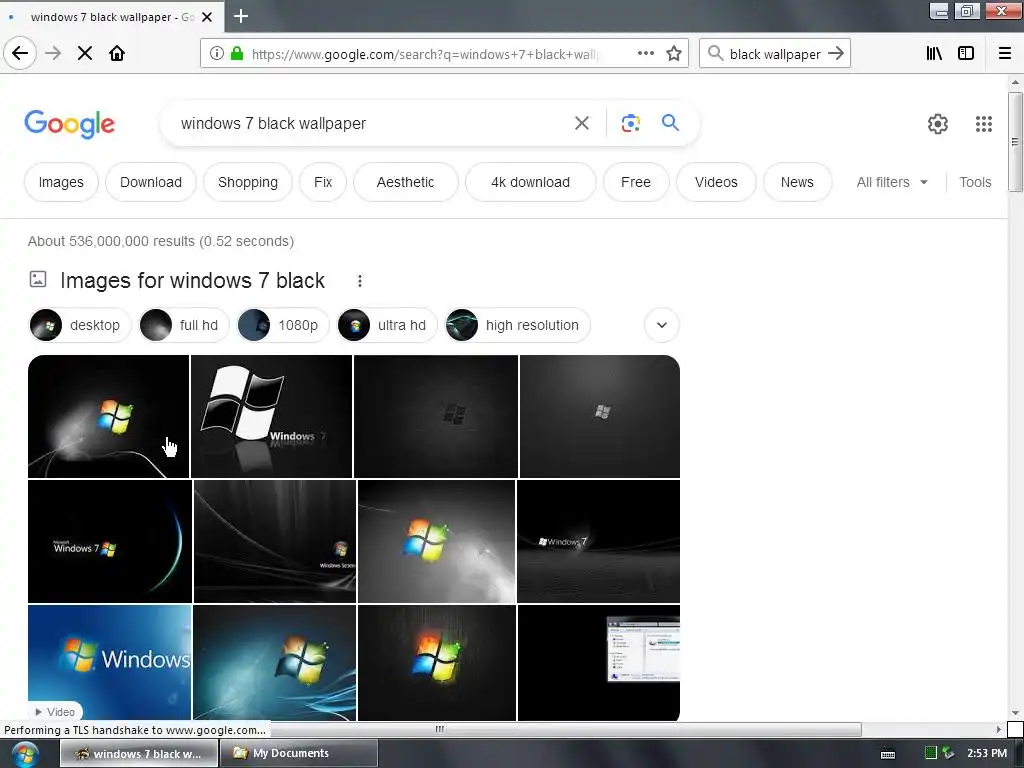Image resolution: width=1024 pixels, height=768 pixels.
Task: Search by image with Google Lens
Action: pos(630,123)
